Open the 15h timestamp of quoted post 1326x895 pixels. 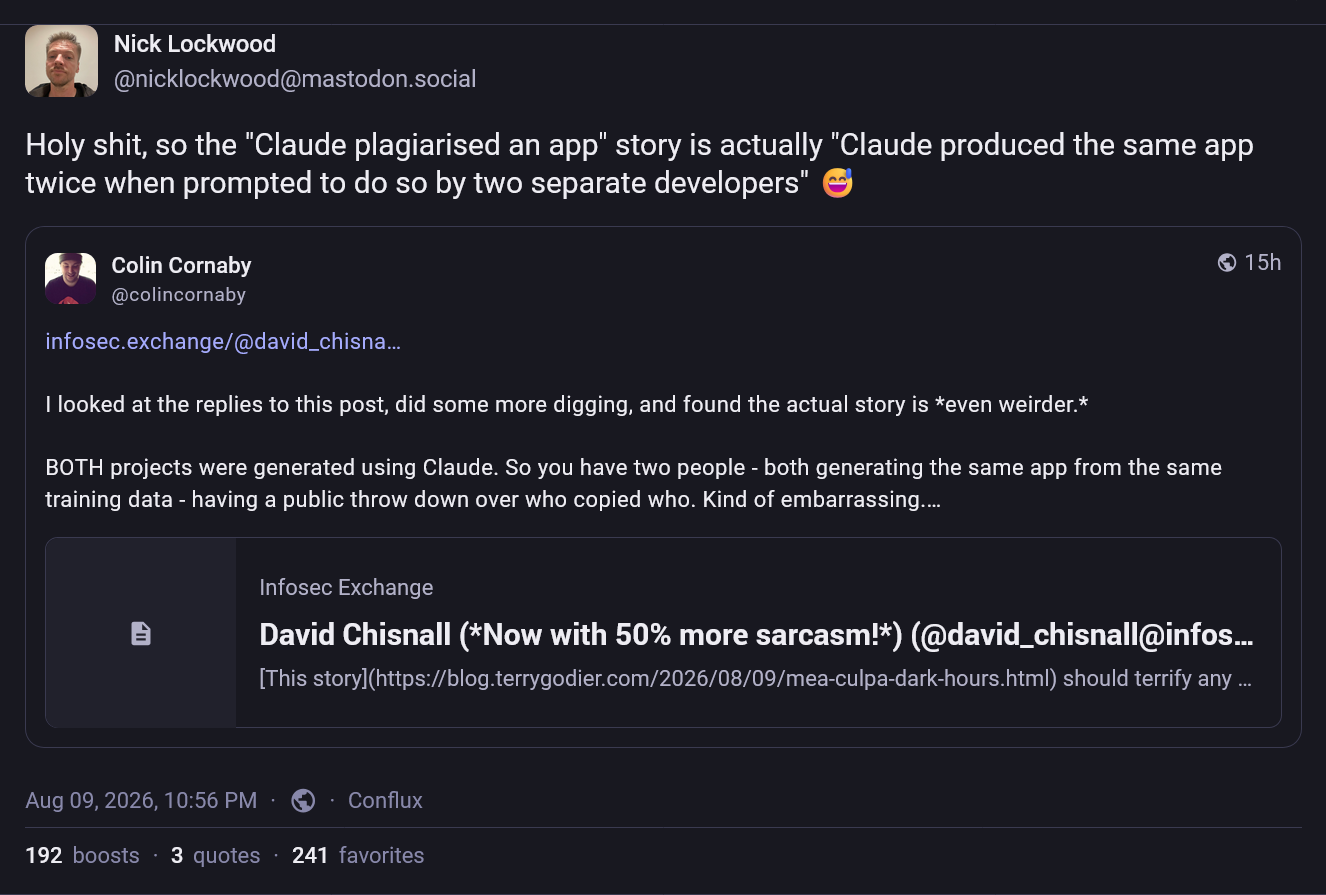(x=1262, y=262)
